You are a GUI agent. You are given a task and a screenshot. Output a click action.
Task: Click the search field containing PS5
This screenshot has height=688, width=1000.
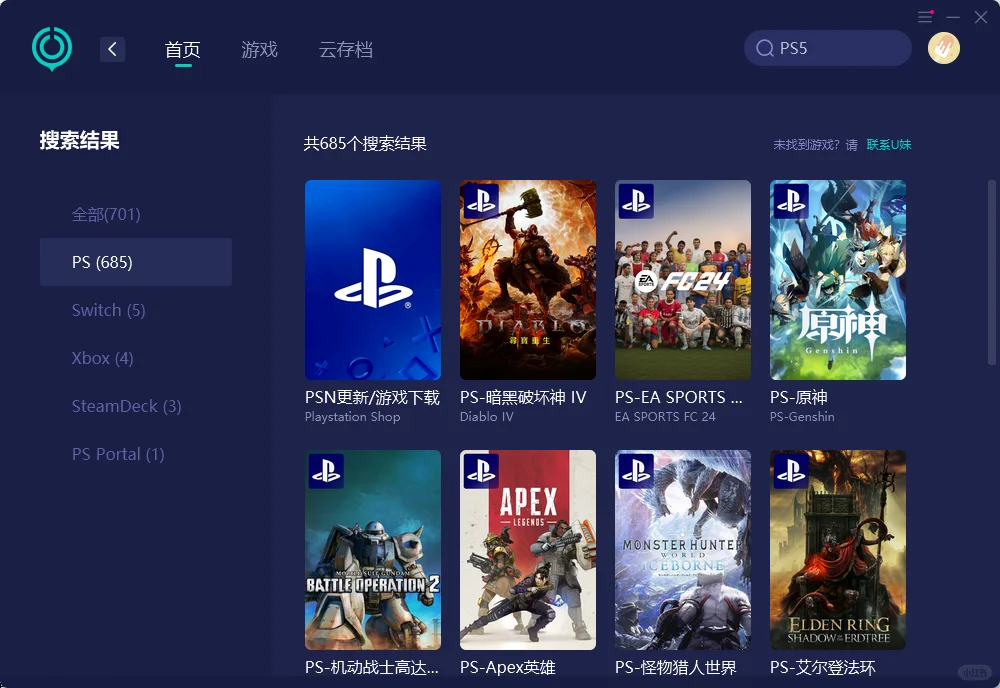[x=827, y=48]
